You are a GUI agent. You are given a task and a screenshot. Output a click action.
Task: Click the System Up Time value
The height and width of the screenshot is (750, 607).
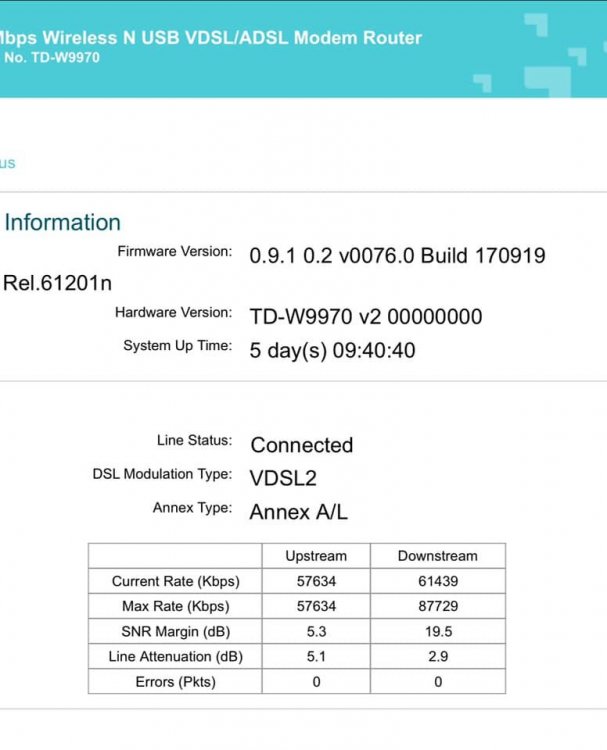332,350
